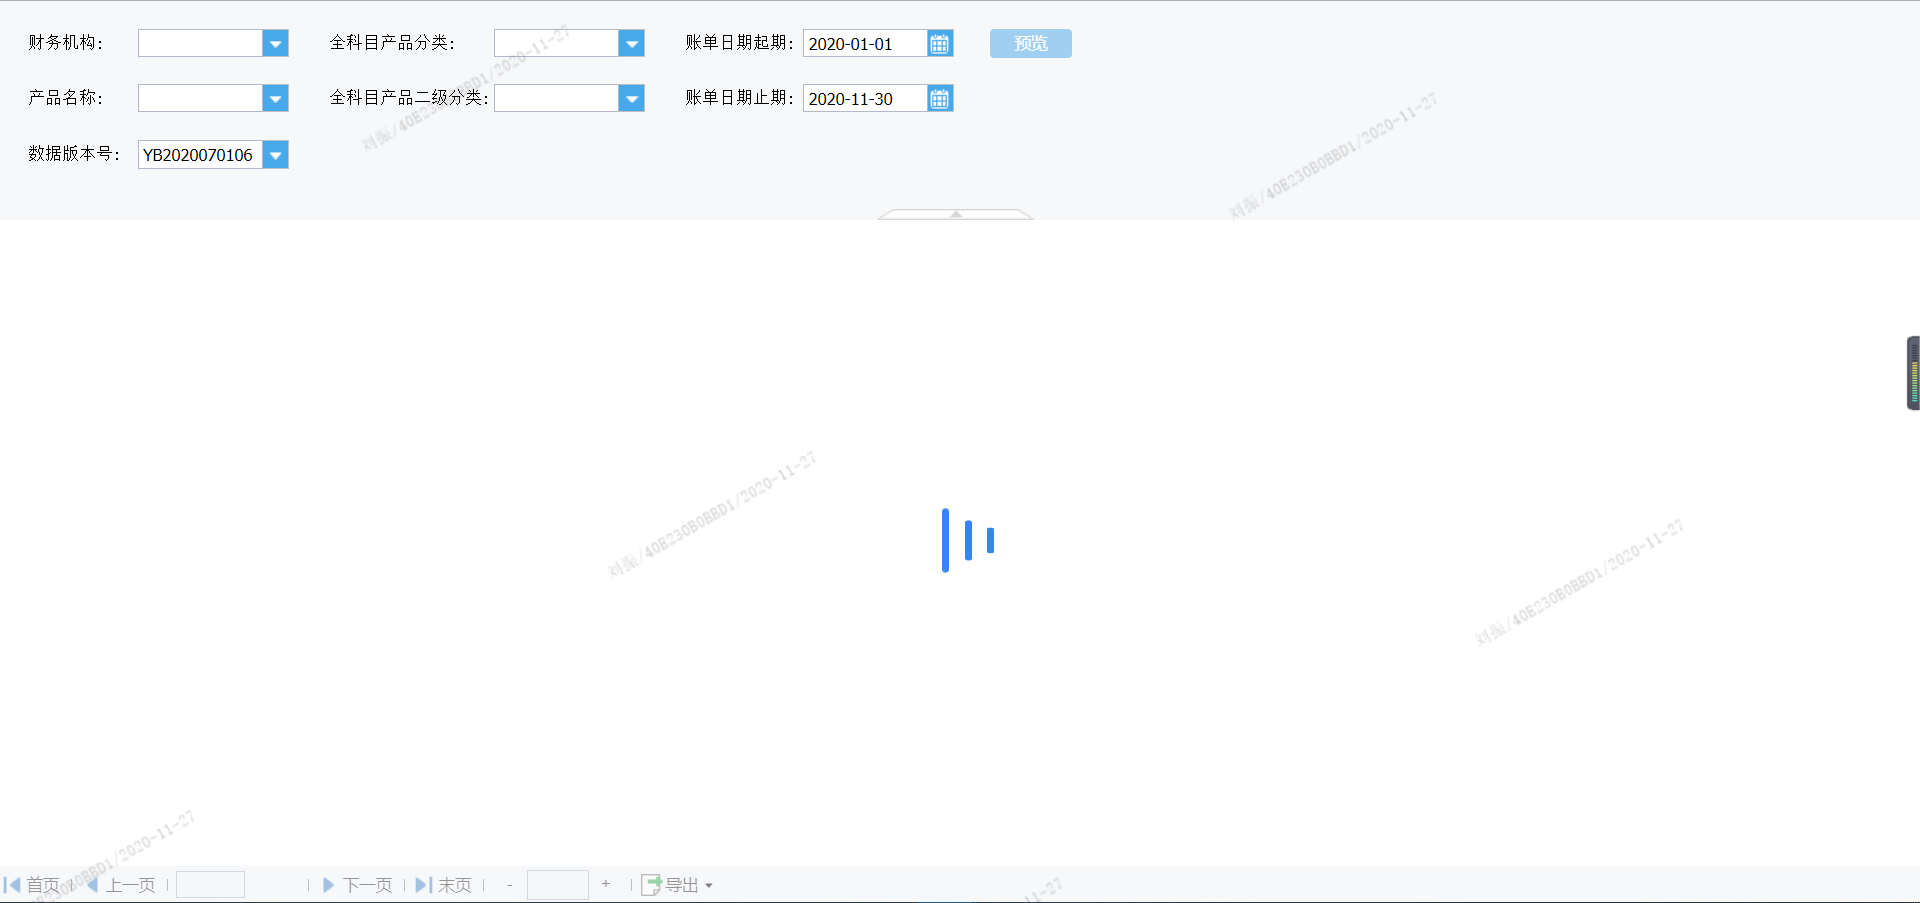Select the 数据版本号 field YB2020070106
The height and width of the screenshot is (903, 1920).
pyautogui.click(x=200, y=155)
